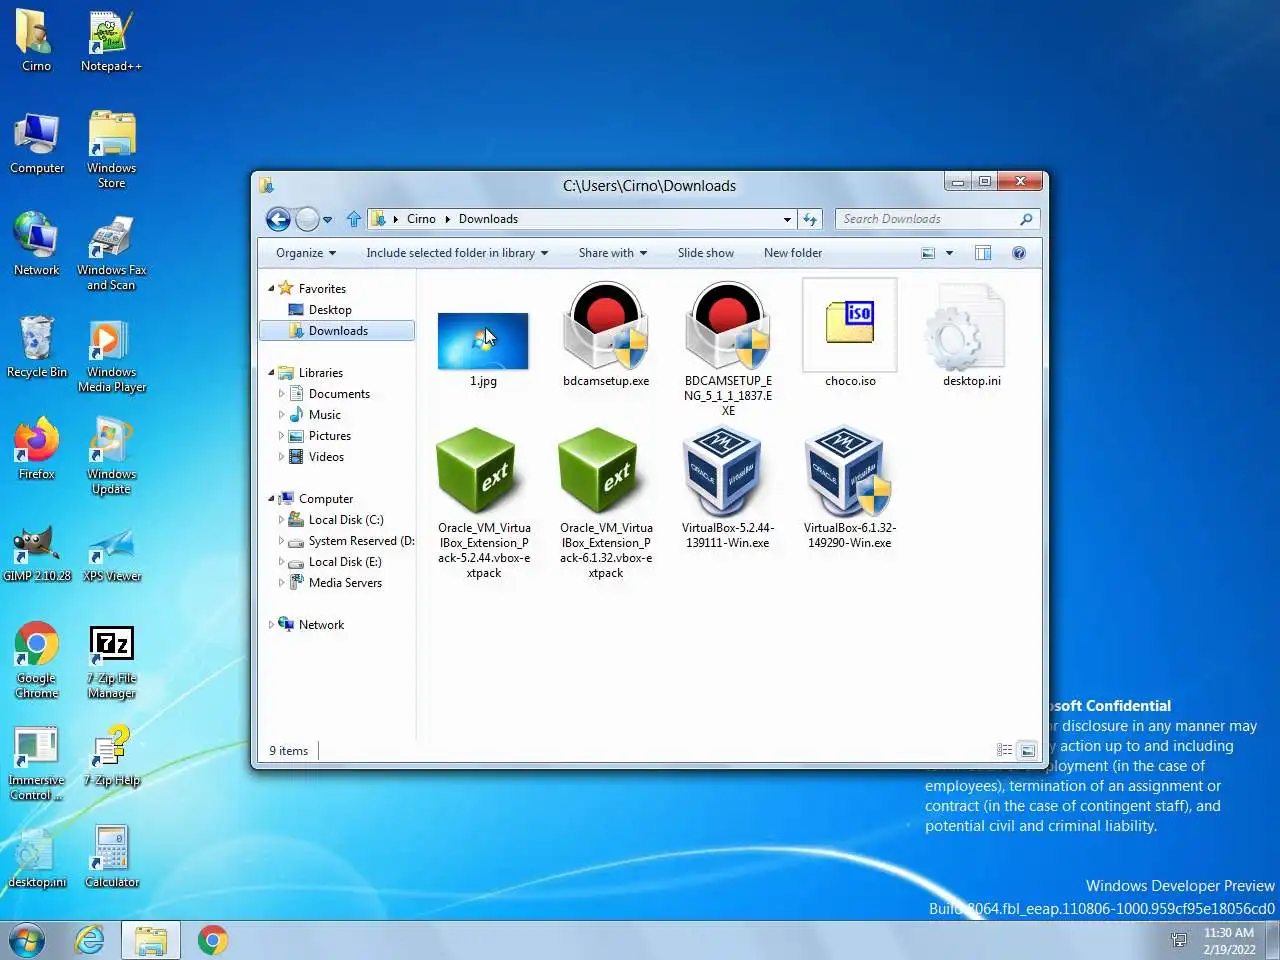The width and height of the screenshot is (1280, 960).
Task: Select the choco.iso file
Action: (850, 334)
